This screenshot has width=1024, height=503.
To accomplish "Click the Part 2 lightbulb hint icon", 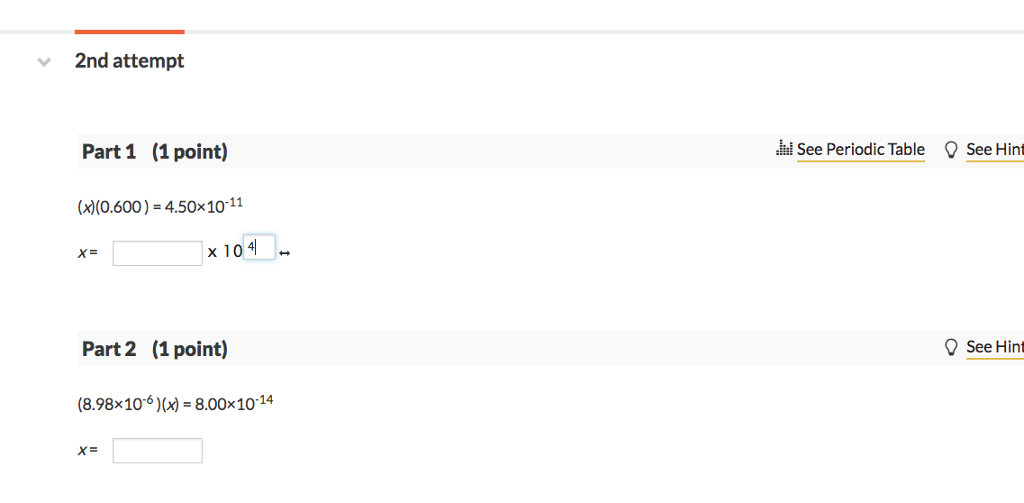I will pos(951,347).
